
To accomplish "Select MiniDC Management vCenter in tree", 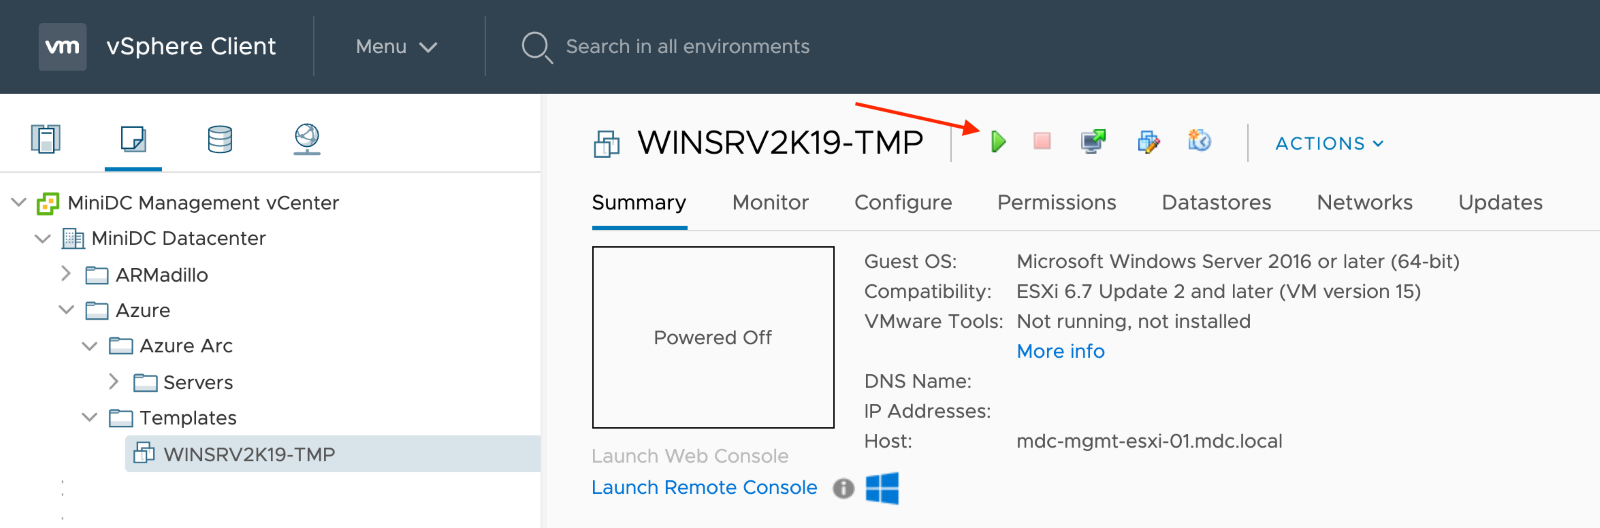I will 203,203.
